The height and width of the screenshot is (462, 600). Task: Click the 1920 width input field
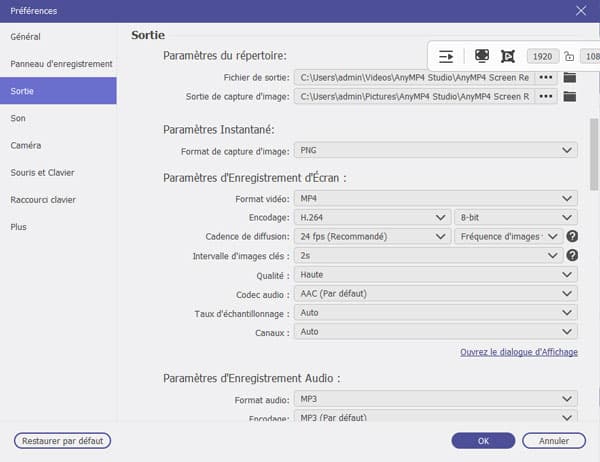[542, 57]
